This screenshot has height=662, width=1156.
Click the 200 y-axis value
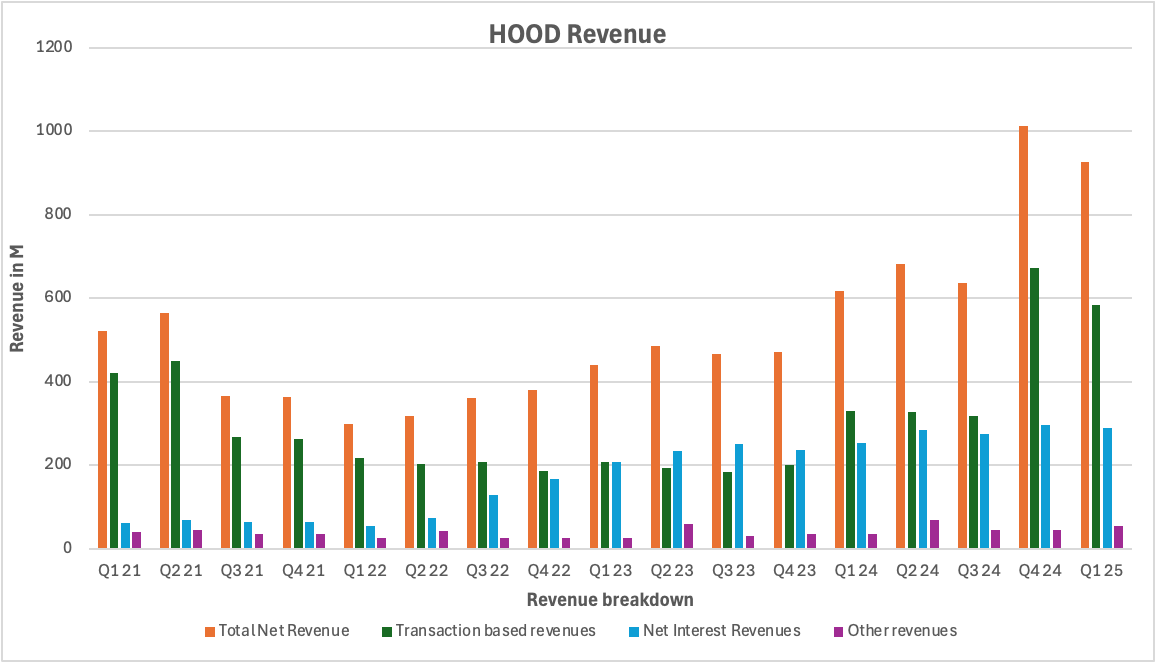click(59, 464)
